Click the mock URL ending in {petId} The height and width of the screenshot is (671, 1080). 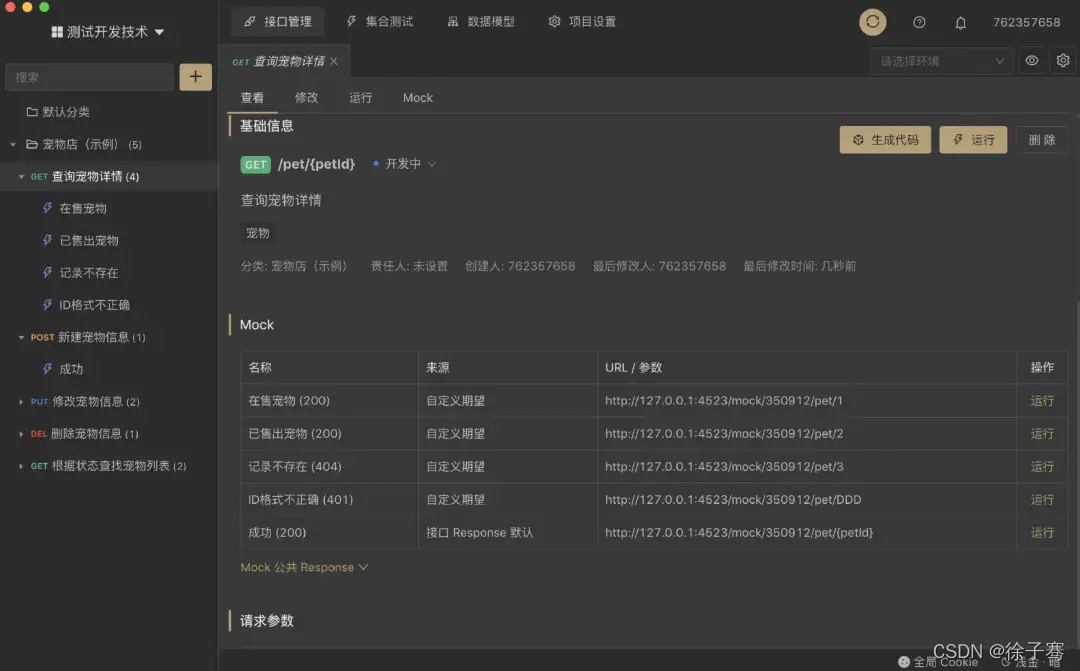pos(739,533)
